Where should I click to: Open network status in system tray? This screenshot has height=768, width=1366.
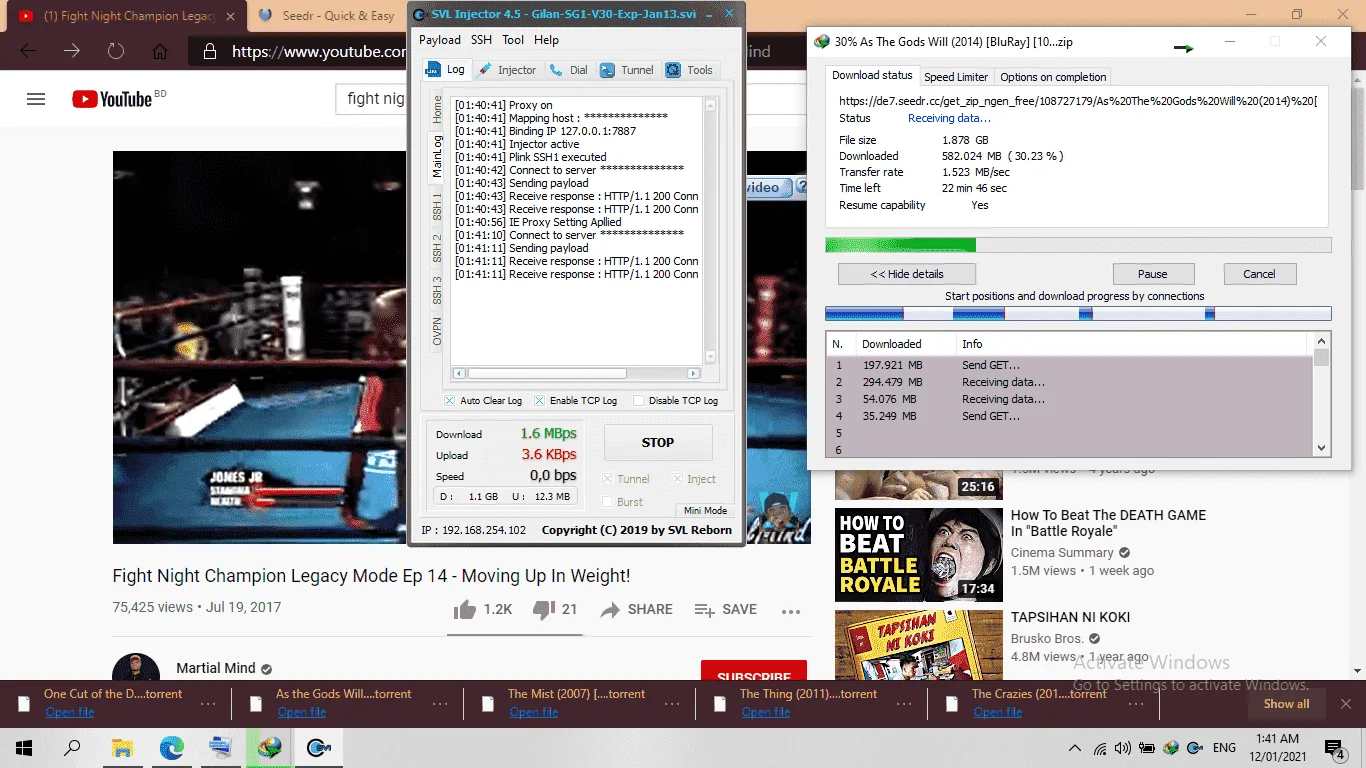(1100, 748)
